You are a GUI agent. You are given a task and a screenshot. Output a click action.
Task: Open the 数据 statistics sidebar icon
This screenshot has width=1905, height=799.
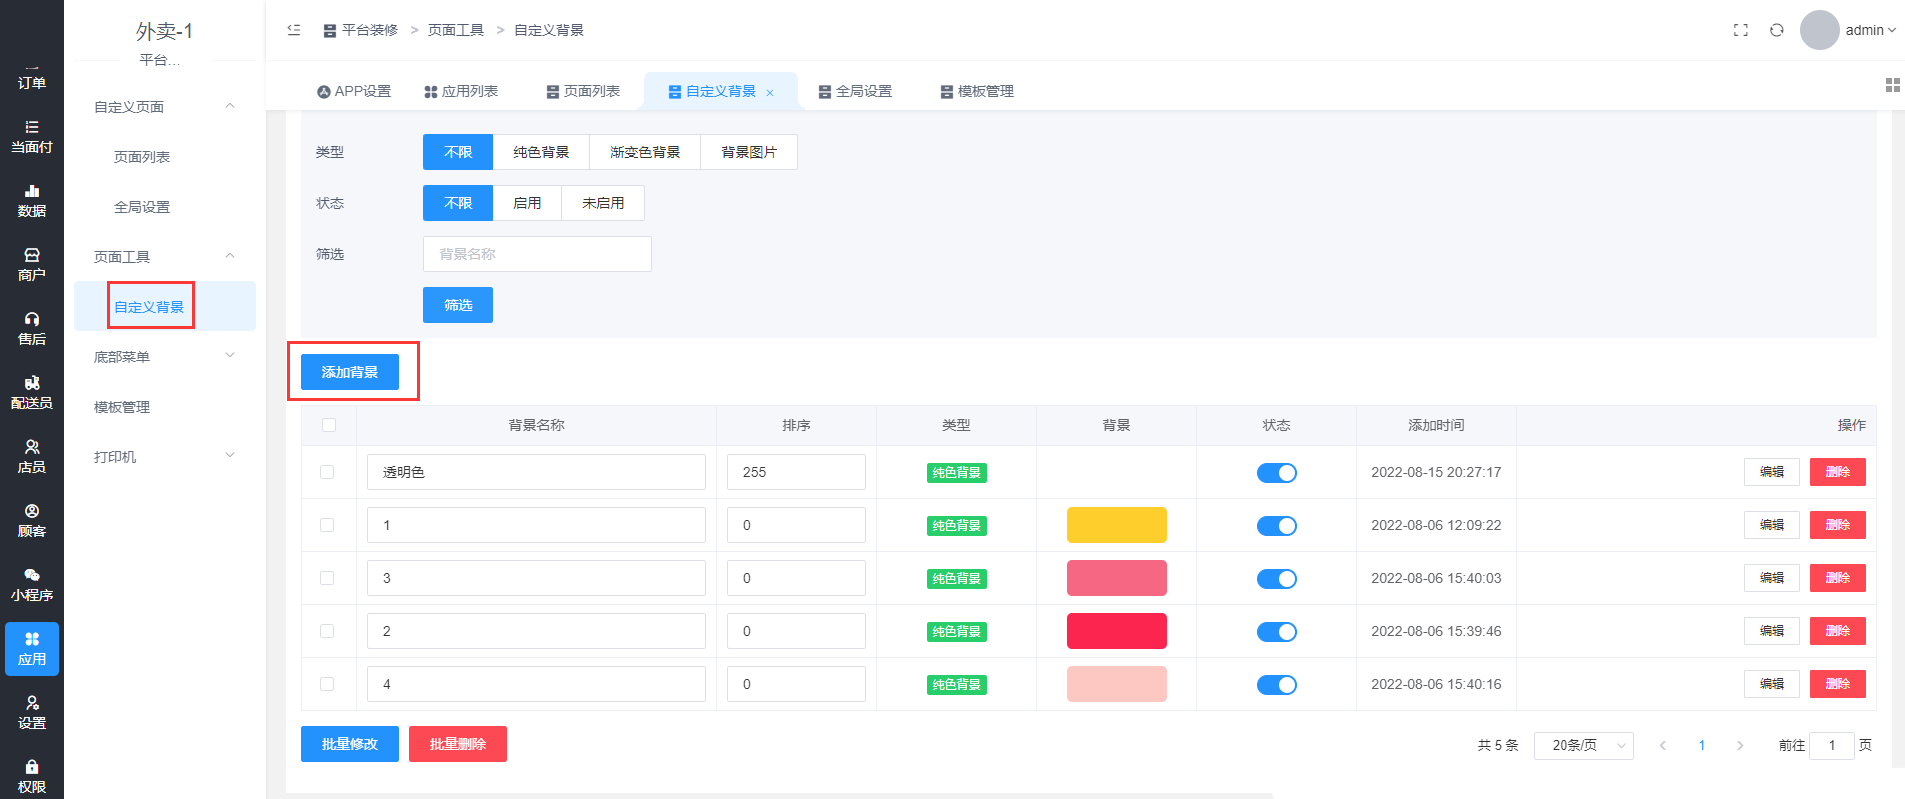(32, 201)
